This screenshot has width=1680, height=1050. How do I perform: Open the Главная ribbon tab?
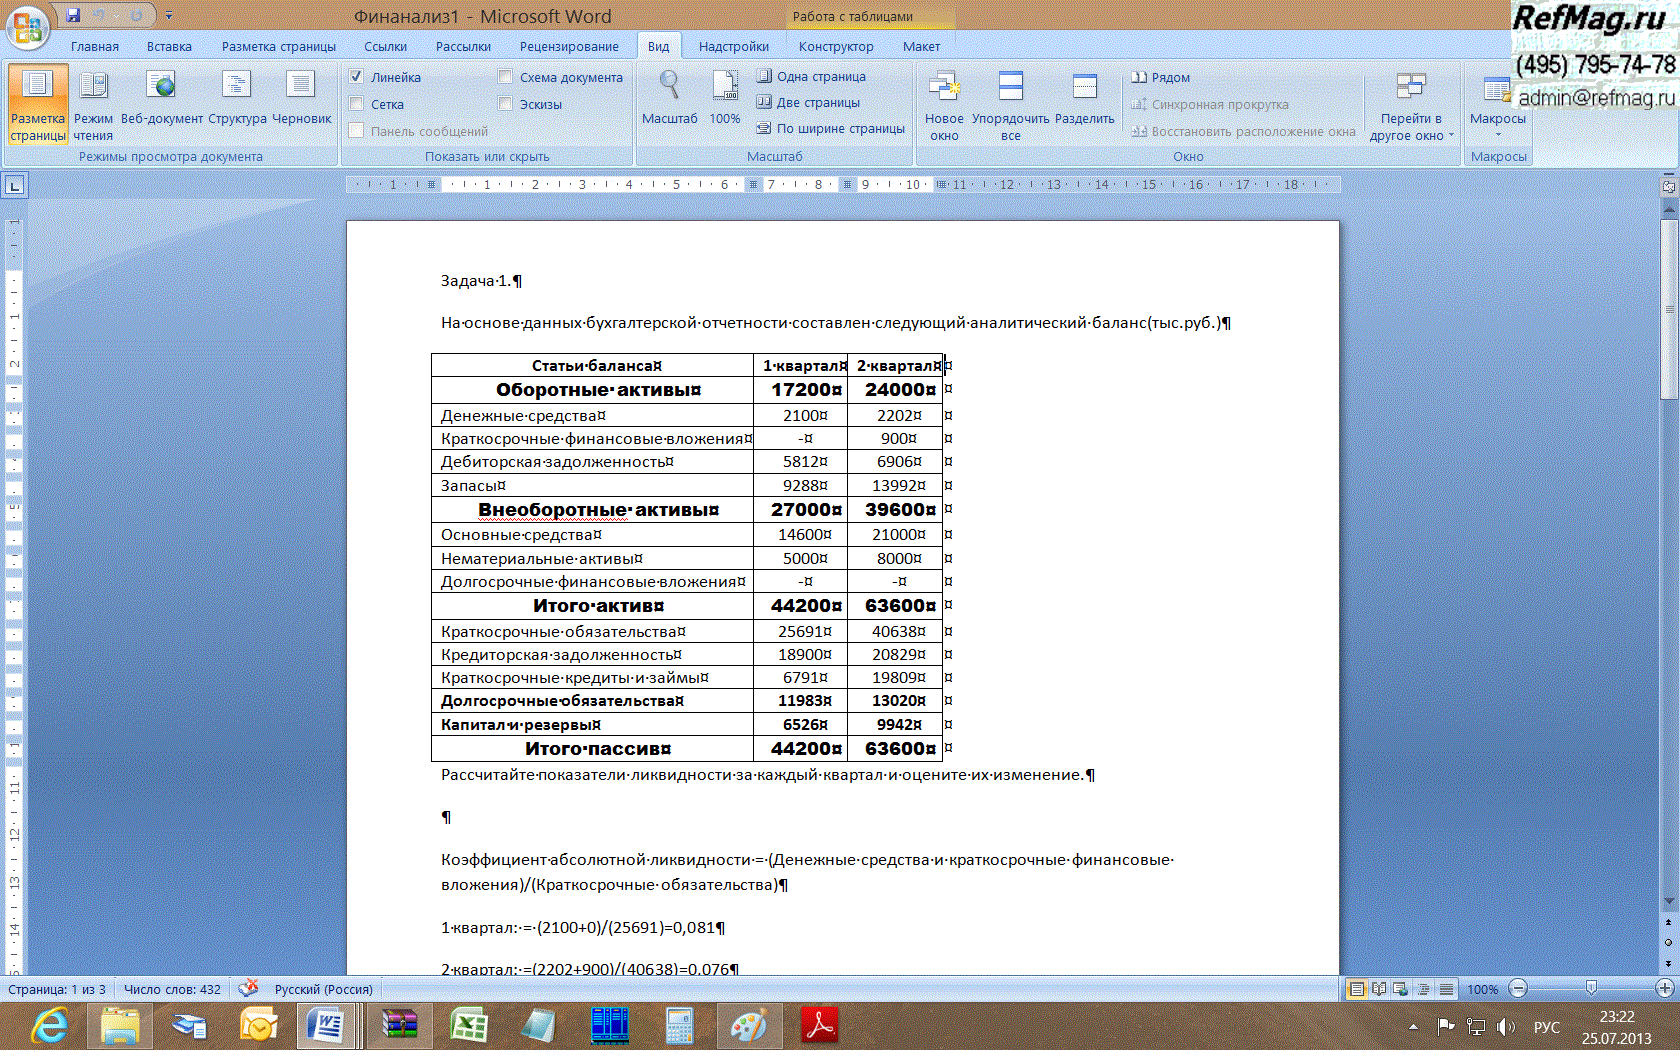click(95, 47)
